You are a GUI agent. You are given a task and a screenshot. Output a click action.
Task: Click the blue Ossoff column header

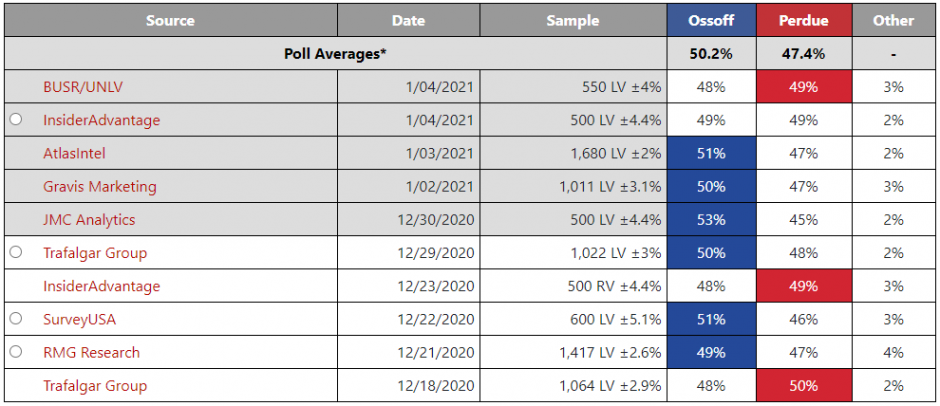pos(711,21)
